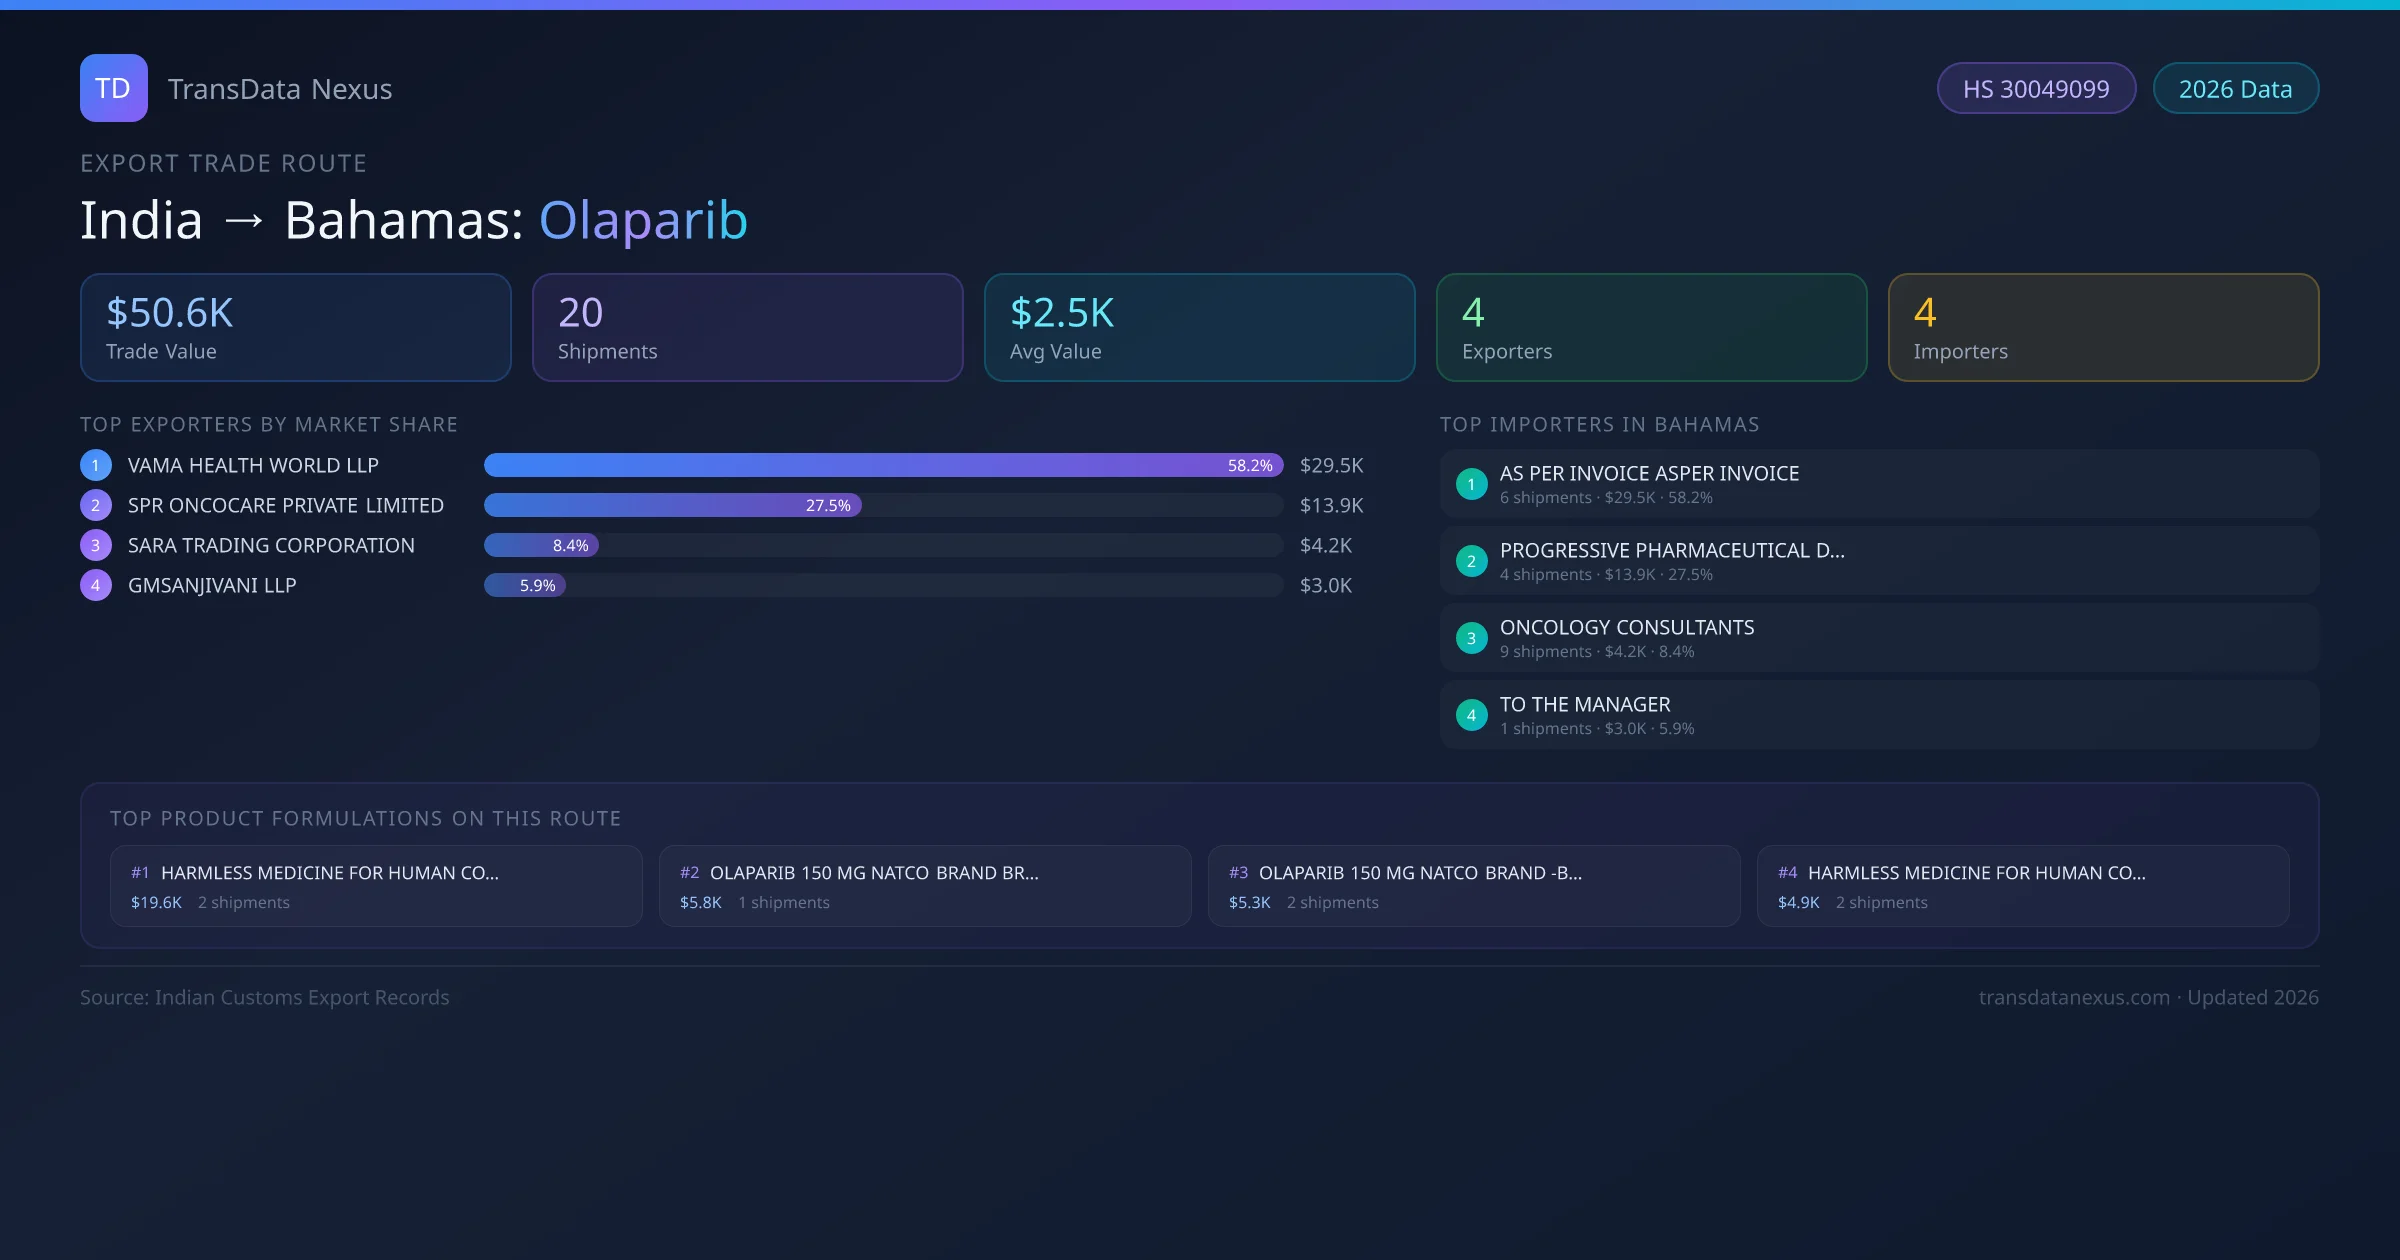The image size is (2400, 1260).
Task: Click rank 3 badge for Sara Trading Corporation
Action: point(95,545)
